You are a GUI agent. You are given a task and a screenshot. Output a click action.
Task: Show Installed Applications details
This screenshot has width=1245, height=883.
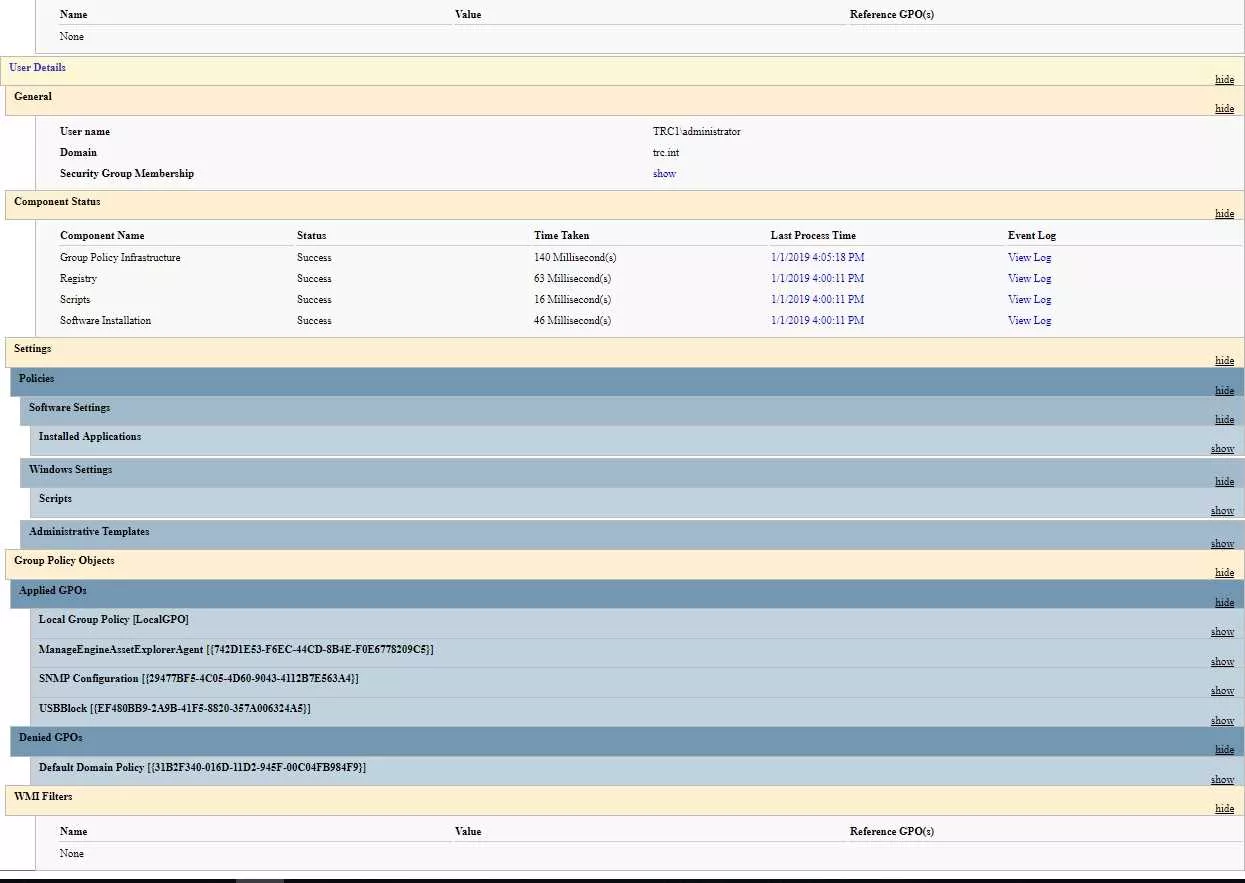(1222, 449)
